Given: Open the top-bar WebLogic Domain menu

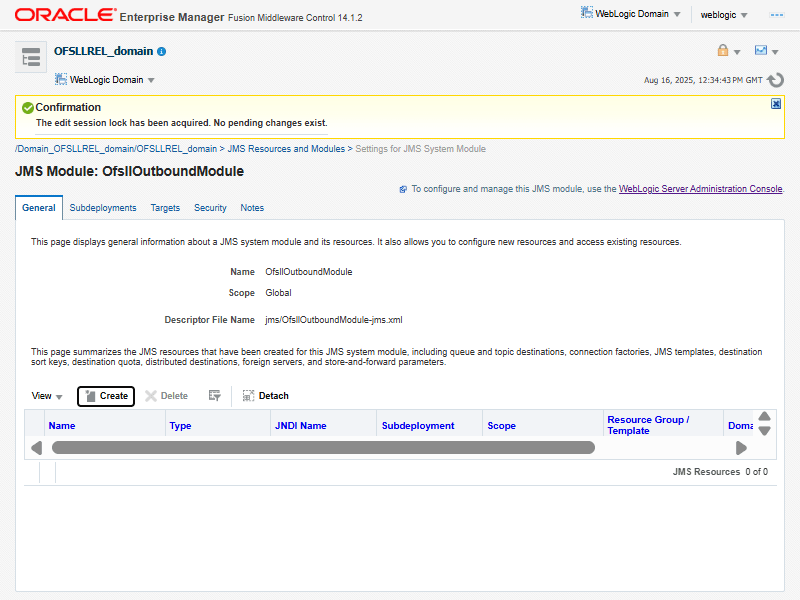Looking at the screenshot, I should pyautogui.click(x=631, y=14).
